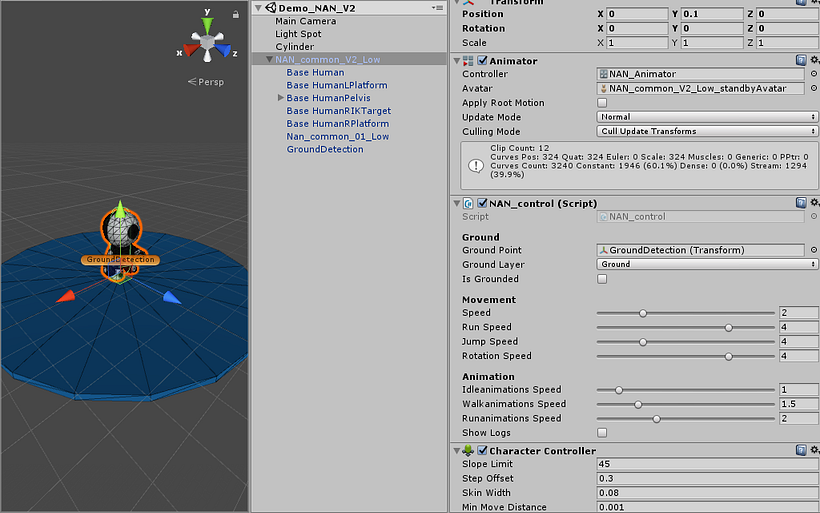Click the Animator component icon
Image resolution: width=820 pixels, height=513 pixels.
[x=468, y=61]
